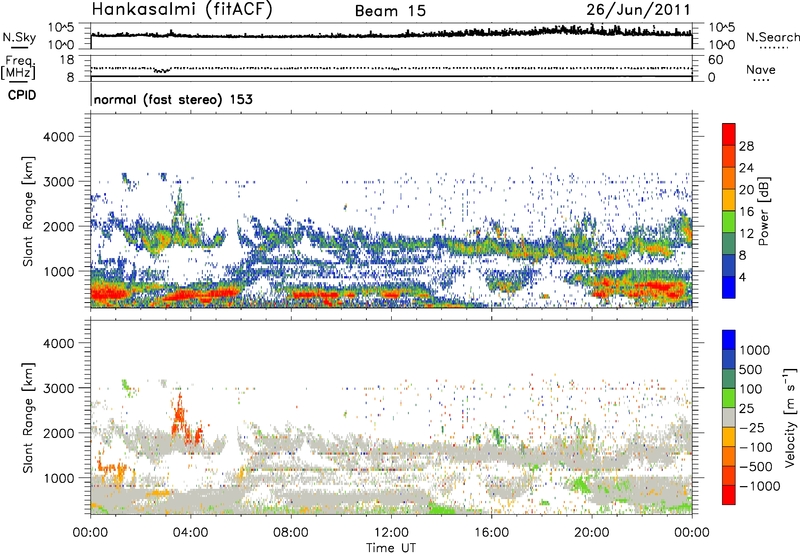Viewport: 800px width, 554px height.
Task: Click the 'Velocity [m s-1]' color bar title
Action: [790, 417]
